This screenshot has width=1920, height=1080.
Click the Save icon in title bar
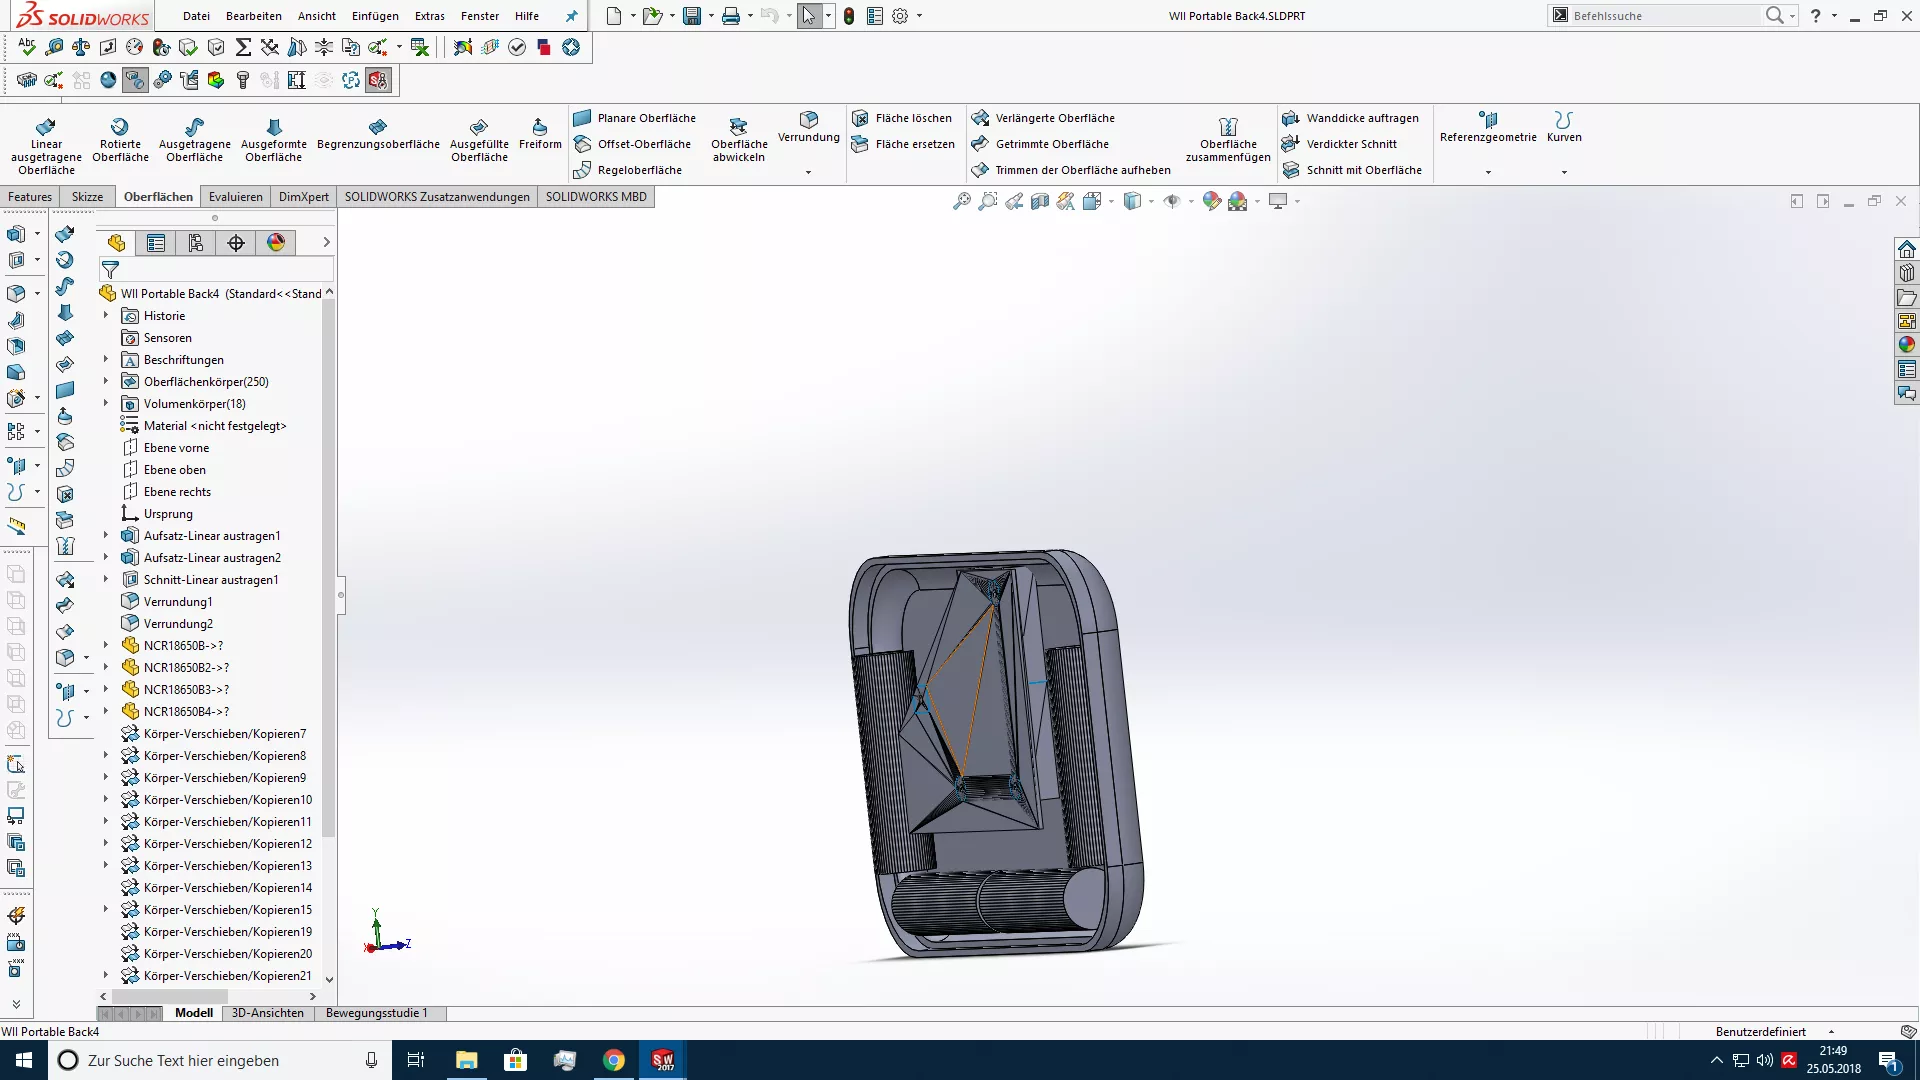[x=691, y=16]
